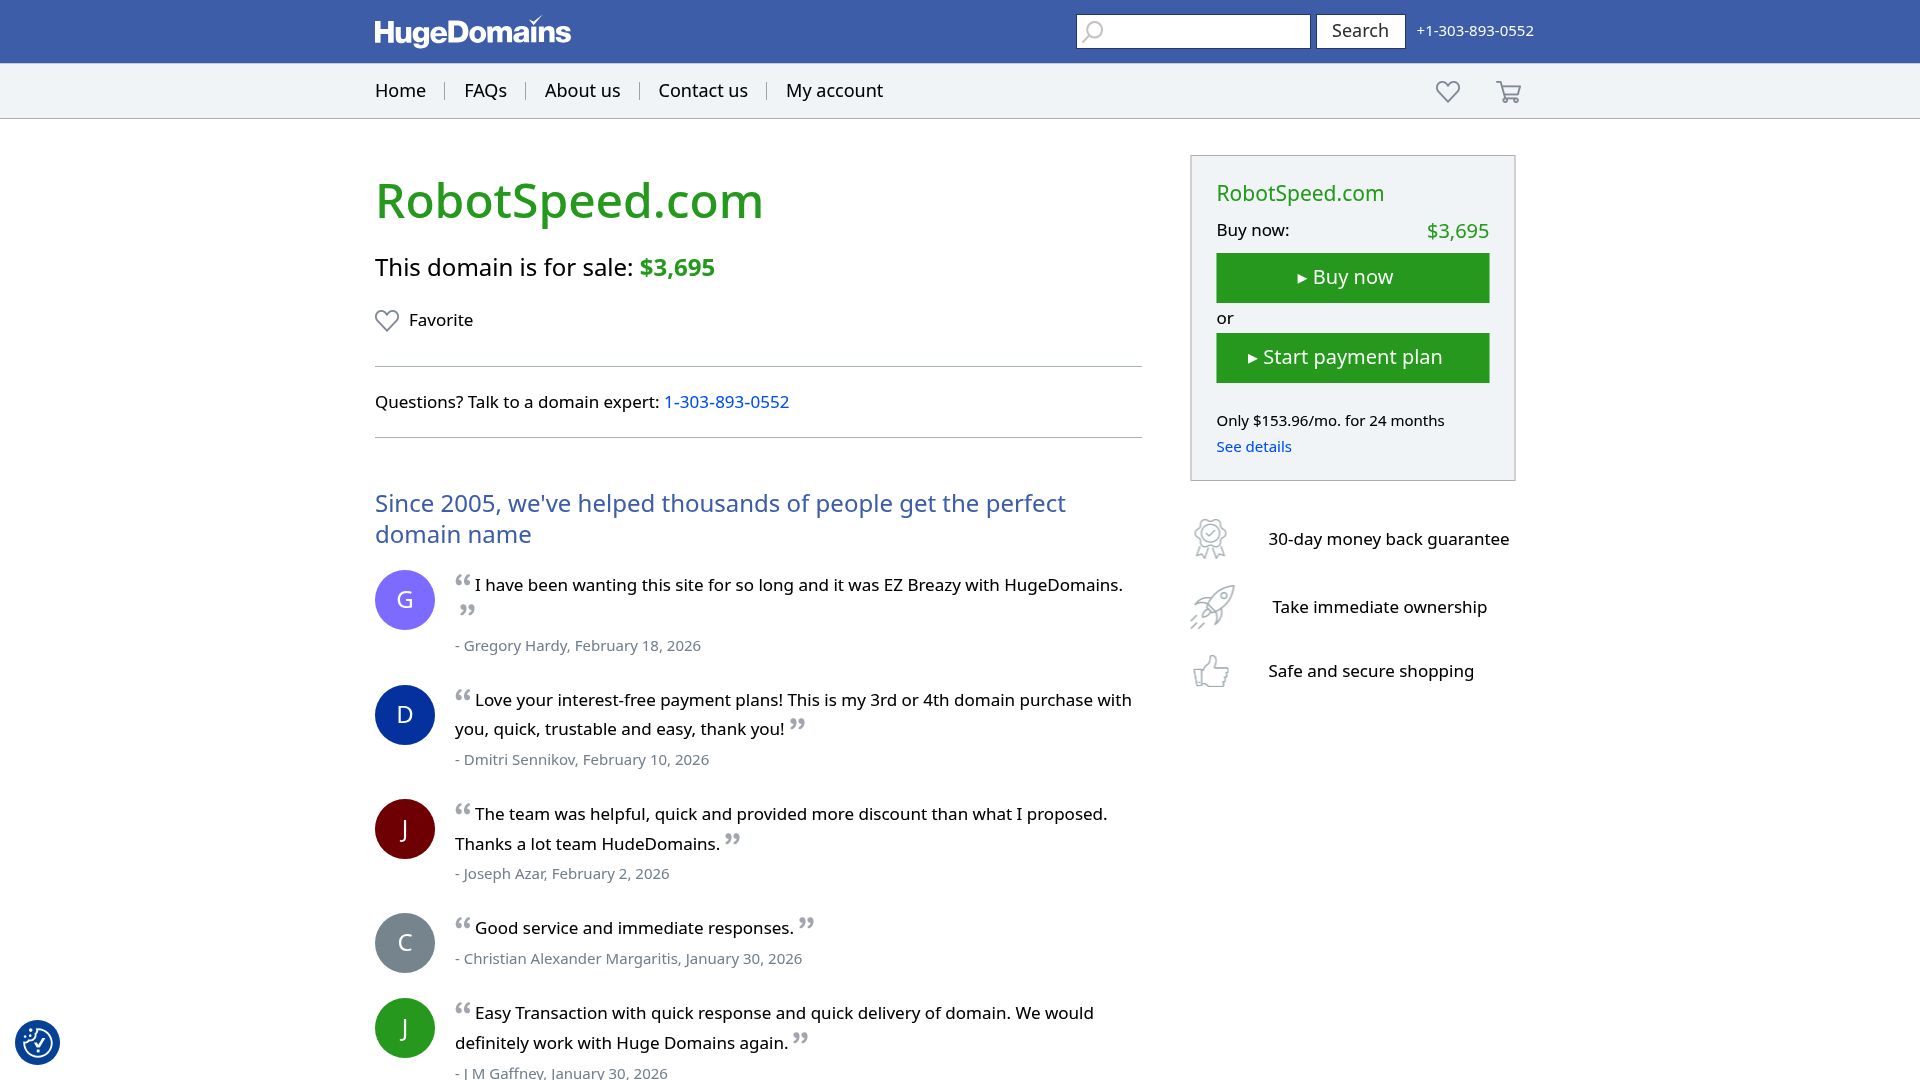Image resolution: width=1920 pixels, height=1080 pixels.
Task: See details of the monthly payment plan
Action: 1253,446
